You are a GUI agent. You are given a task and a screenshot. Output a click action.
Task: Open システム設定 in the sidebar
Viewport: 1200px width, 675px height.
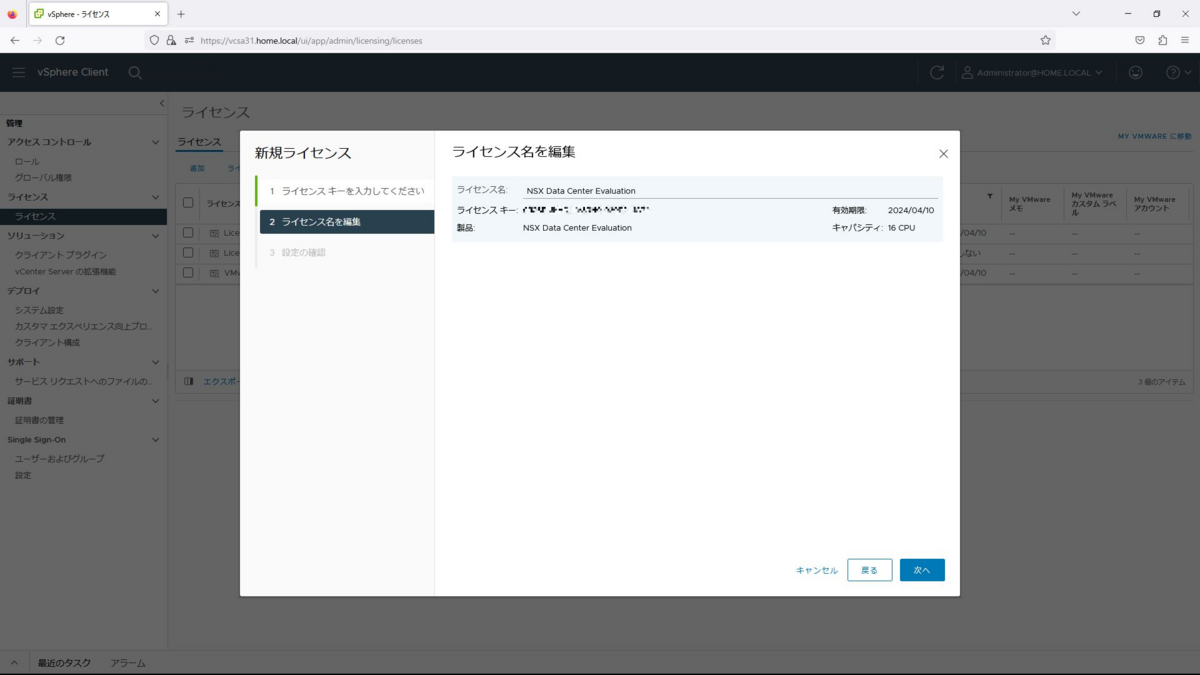[x=38, y=310]
